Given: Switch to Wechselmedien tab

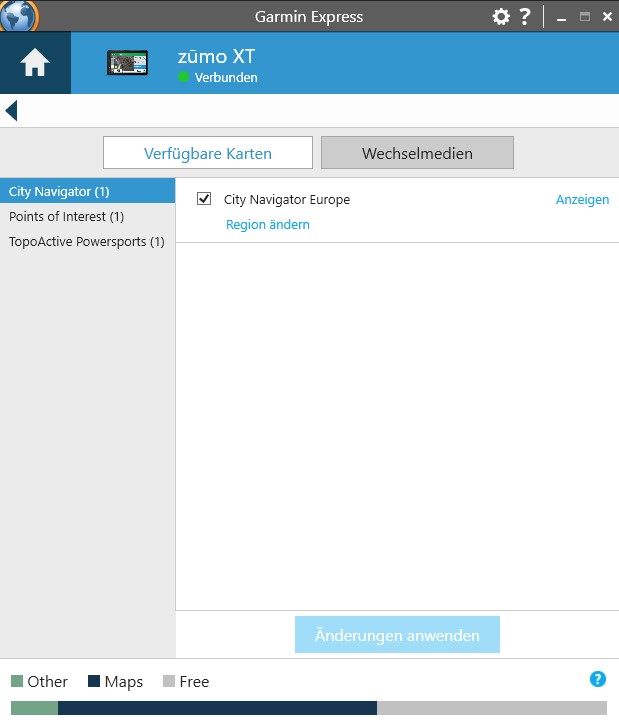Looking at the screenshot, I should coord(417,153).
